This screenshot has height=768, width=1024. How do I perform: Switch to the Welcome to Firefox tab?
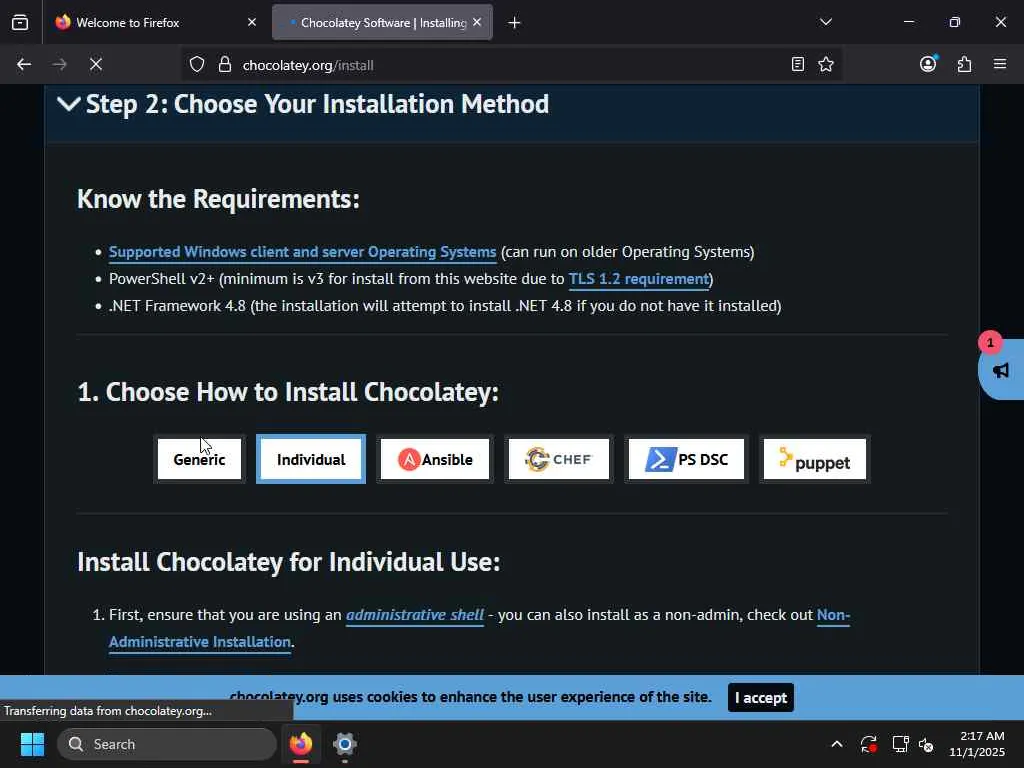pyautogui.click(x=153, y=22)
